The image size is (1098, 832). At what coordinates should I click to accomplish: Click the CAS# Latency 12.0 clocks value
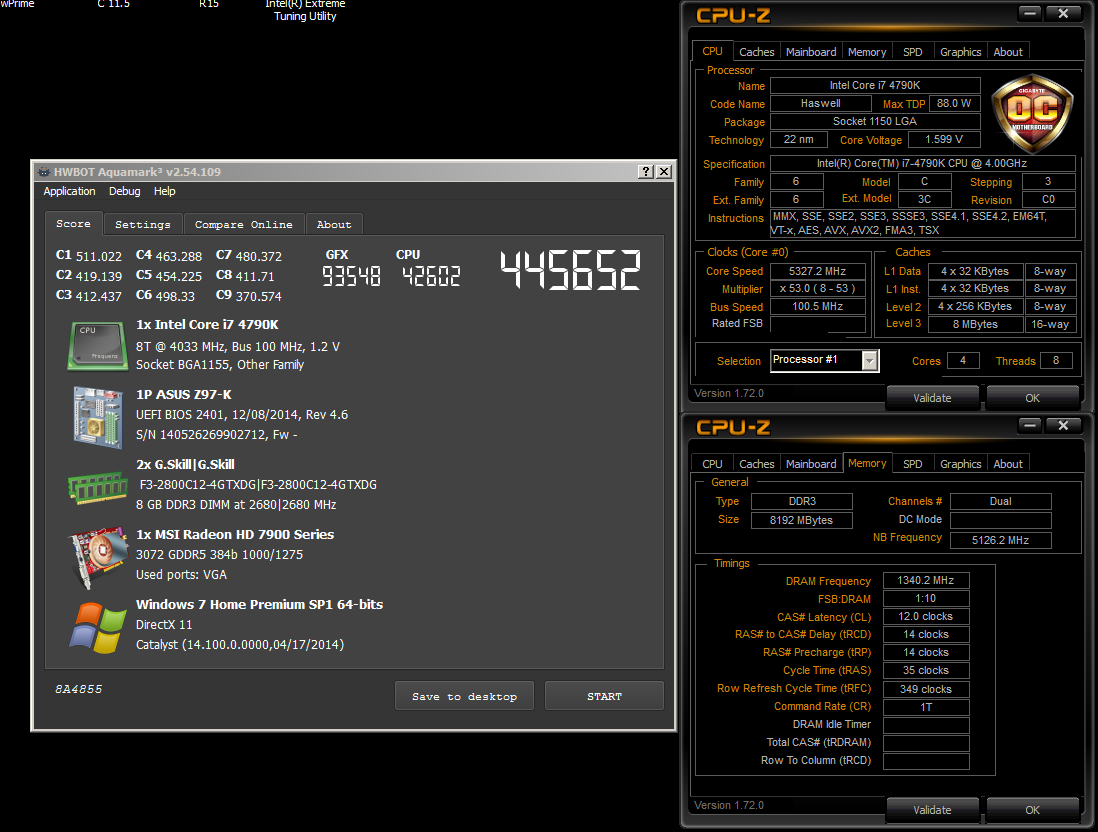(x=926, y=616)
